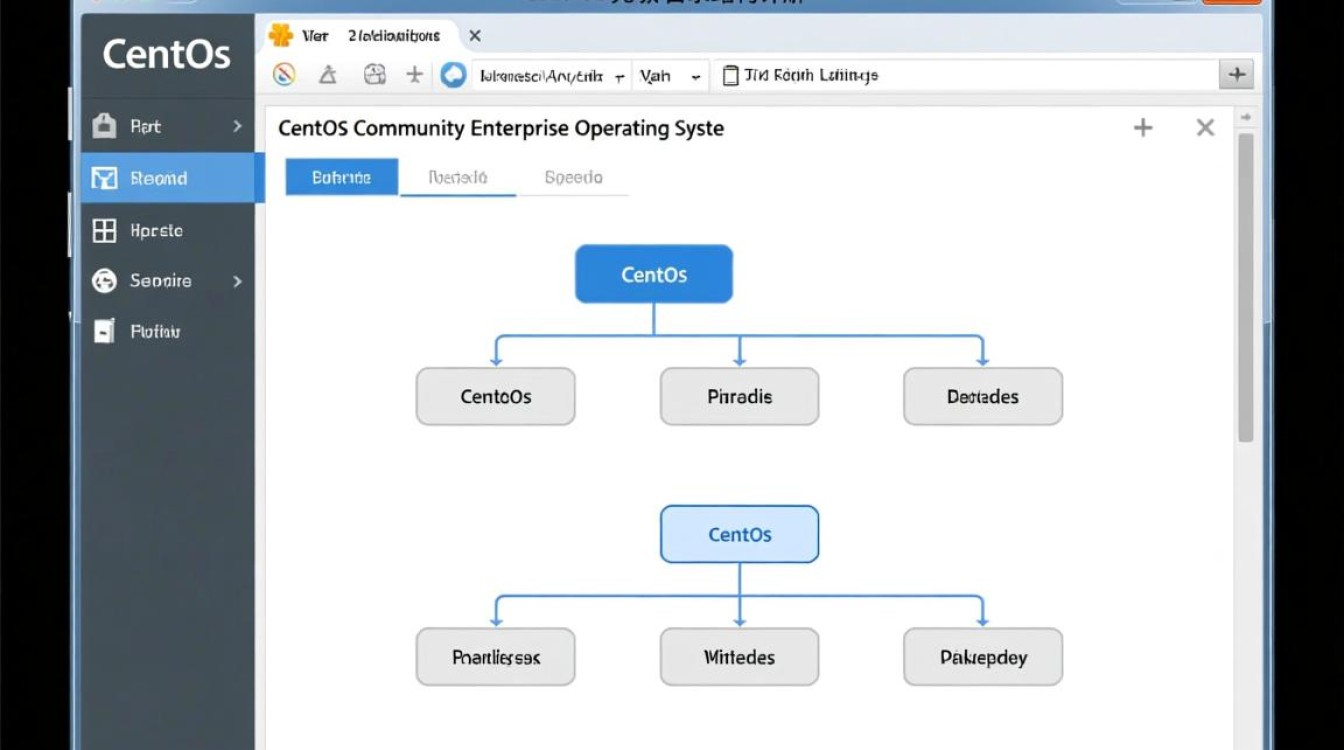Close the CentOS Community Enterprise panel
This screenshot has width=1344, height=750.
click(1205, 128)
